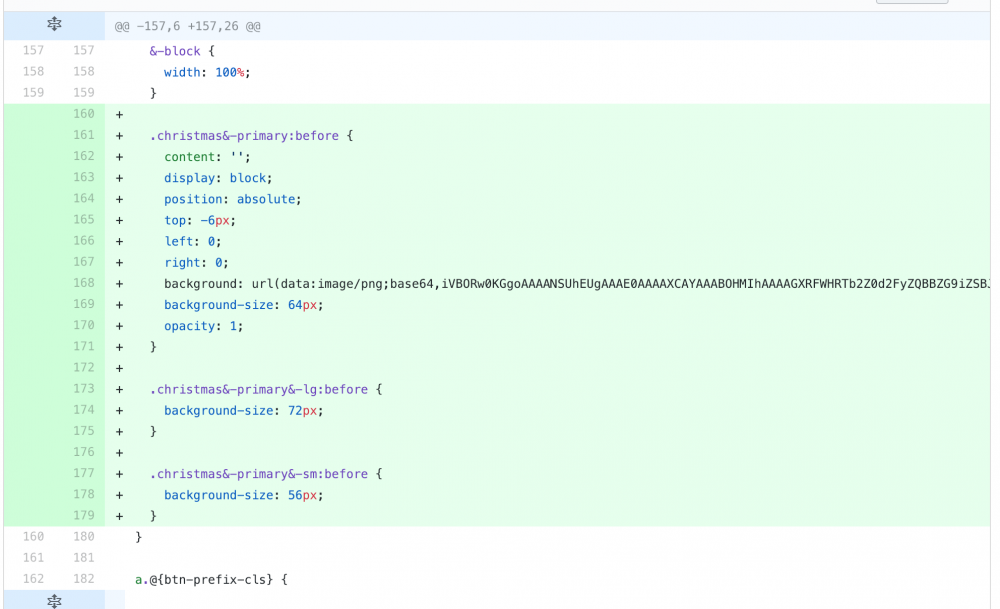Click added line number 173
The image size is (1000, 609).
click(83, 389)
